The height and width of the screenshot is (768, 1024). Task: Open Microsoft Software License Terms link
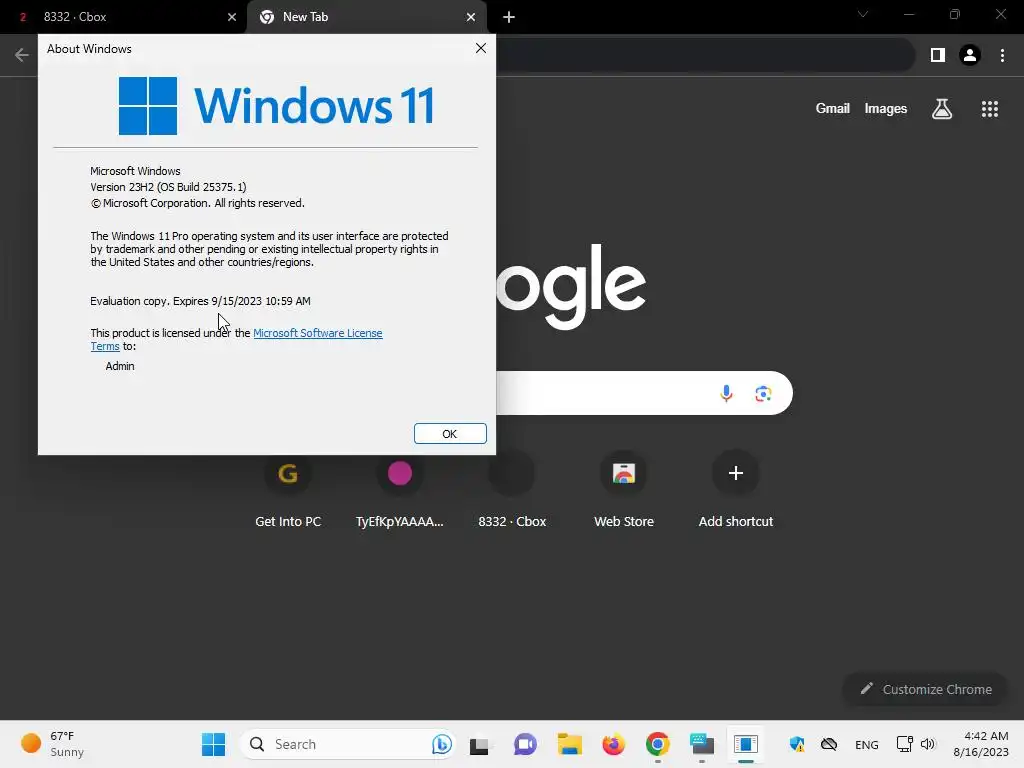click(x=317, y=333)
